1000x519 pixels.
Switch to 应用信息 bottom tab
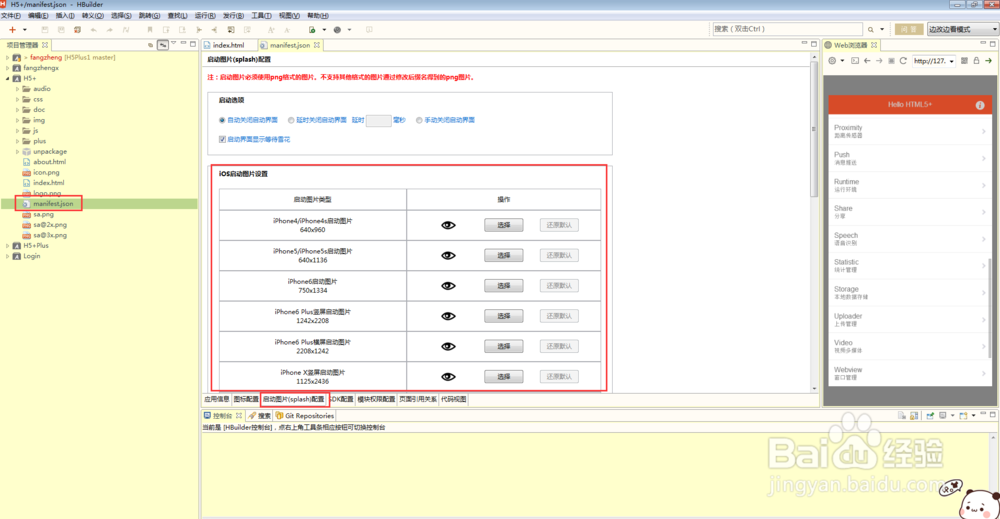(x=217, y=399)
